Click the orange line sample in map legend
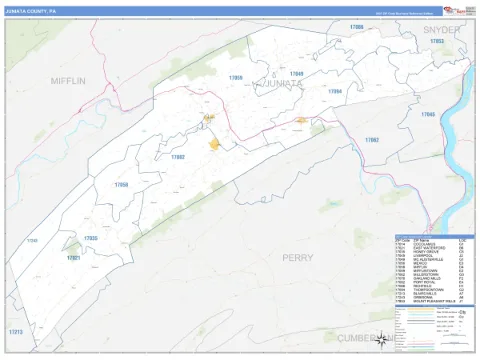480x360 pixels. tap(421, 309)
